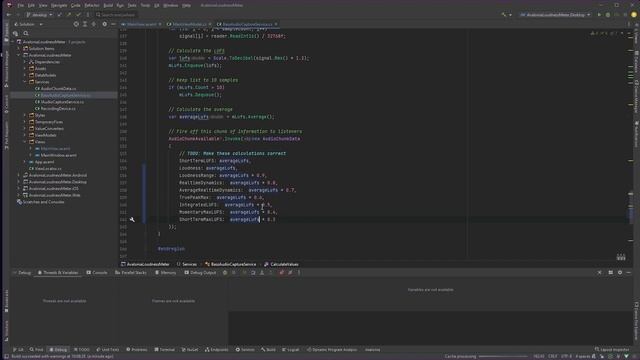Hide the Solution panel with the minus icon
This screenshot has height=360, width=640.
click(x=113, y=24)
